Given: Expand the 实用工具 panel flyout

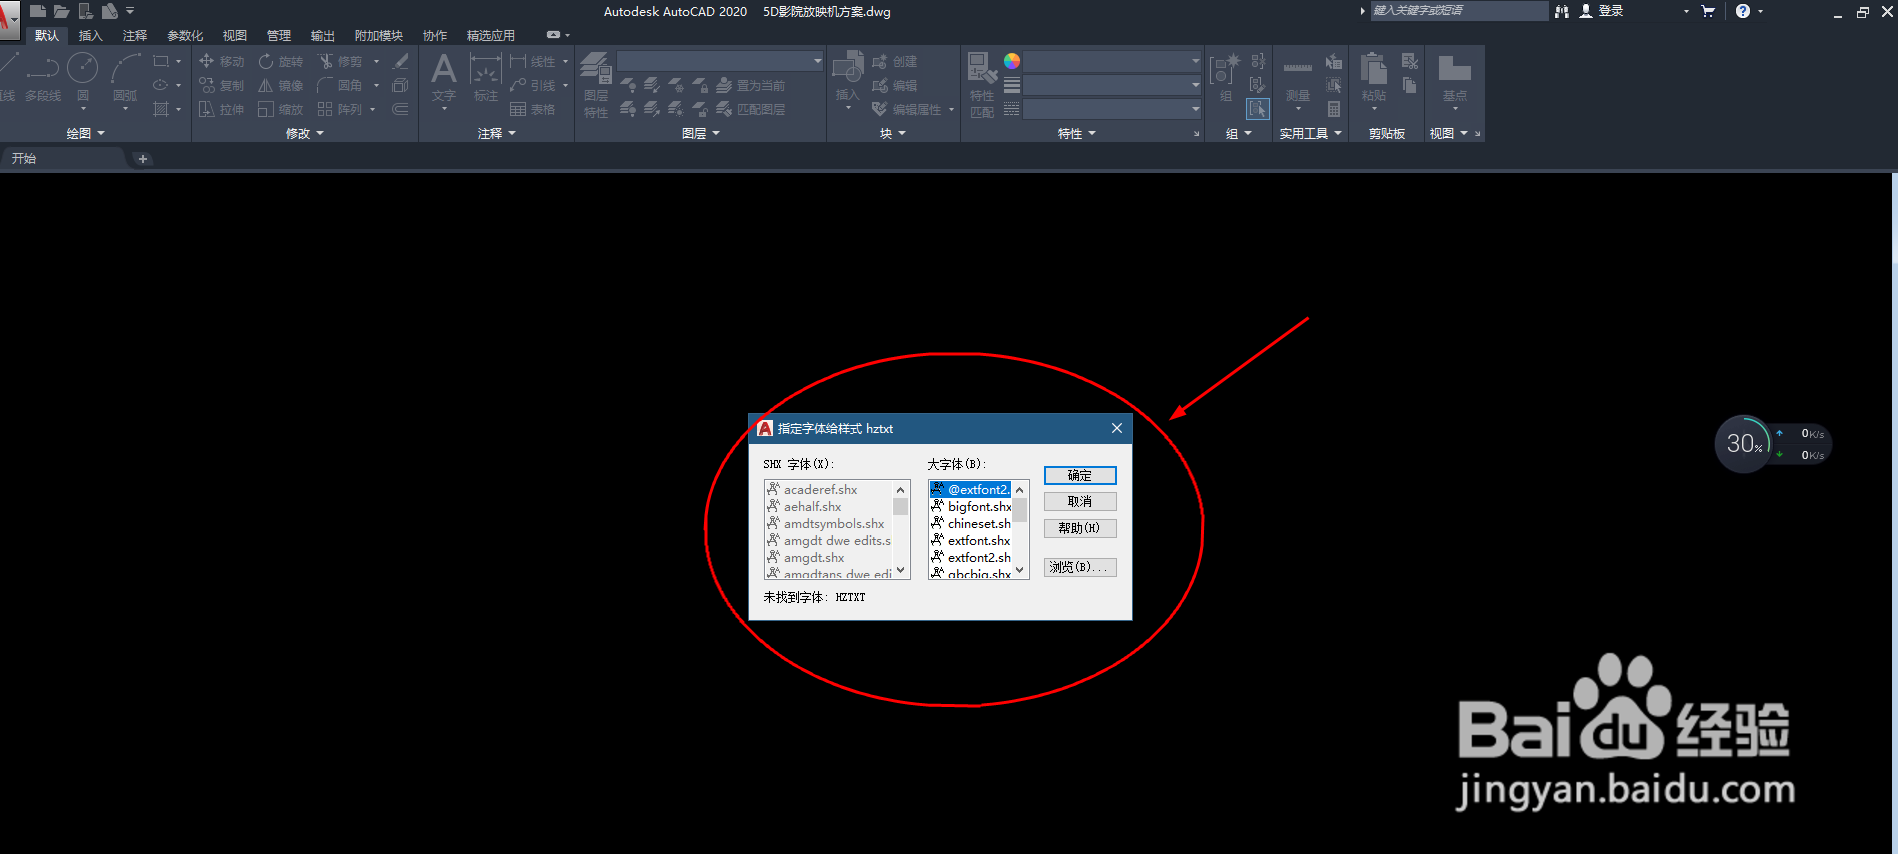Looking at the screenshot, I should (1311, 133).
